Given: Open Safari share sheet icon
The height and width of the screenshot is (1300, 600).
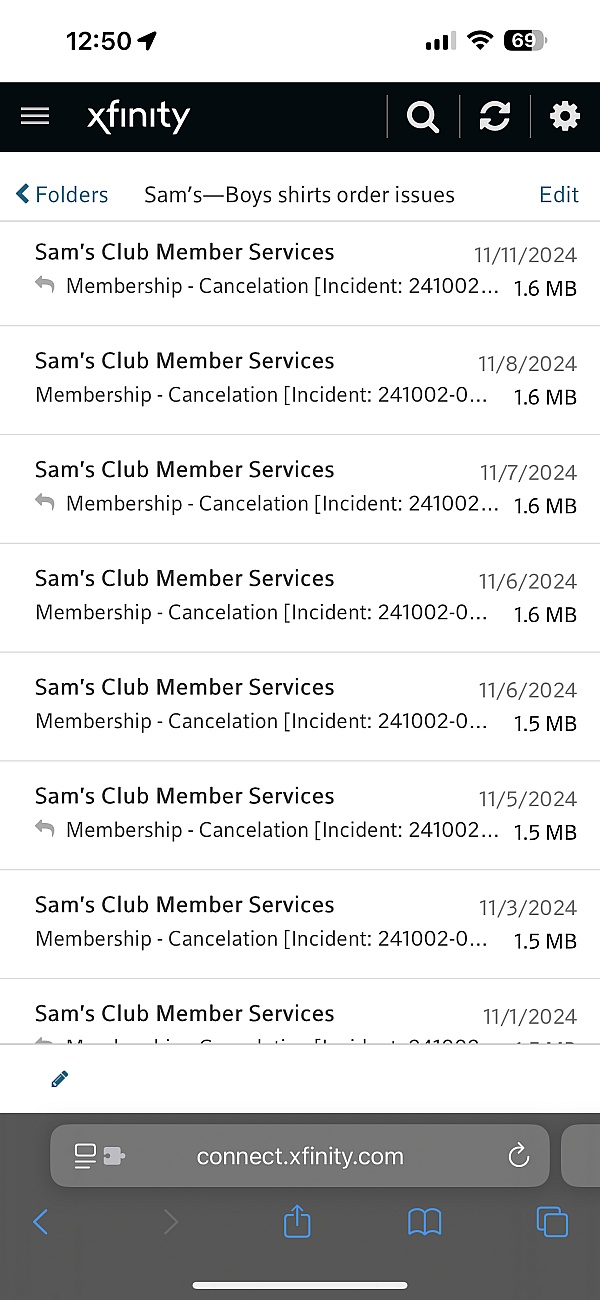Looking at the screenshot, I should [x=297, y=1221].
